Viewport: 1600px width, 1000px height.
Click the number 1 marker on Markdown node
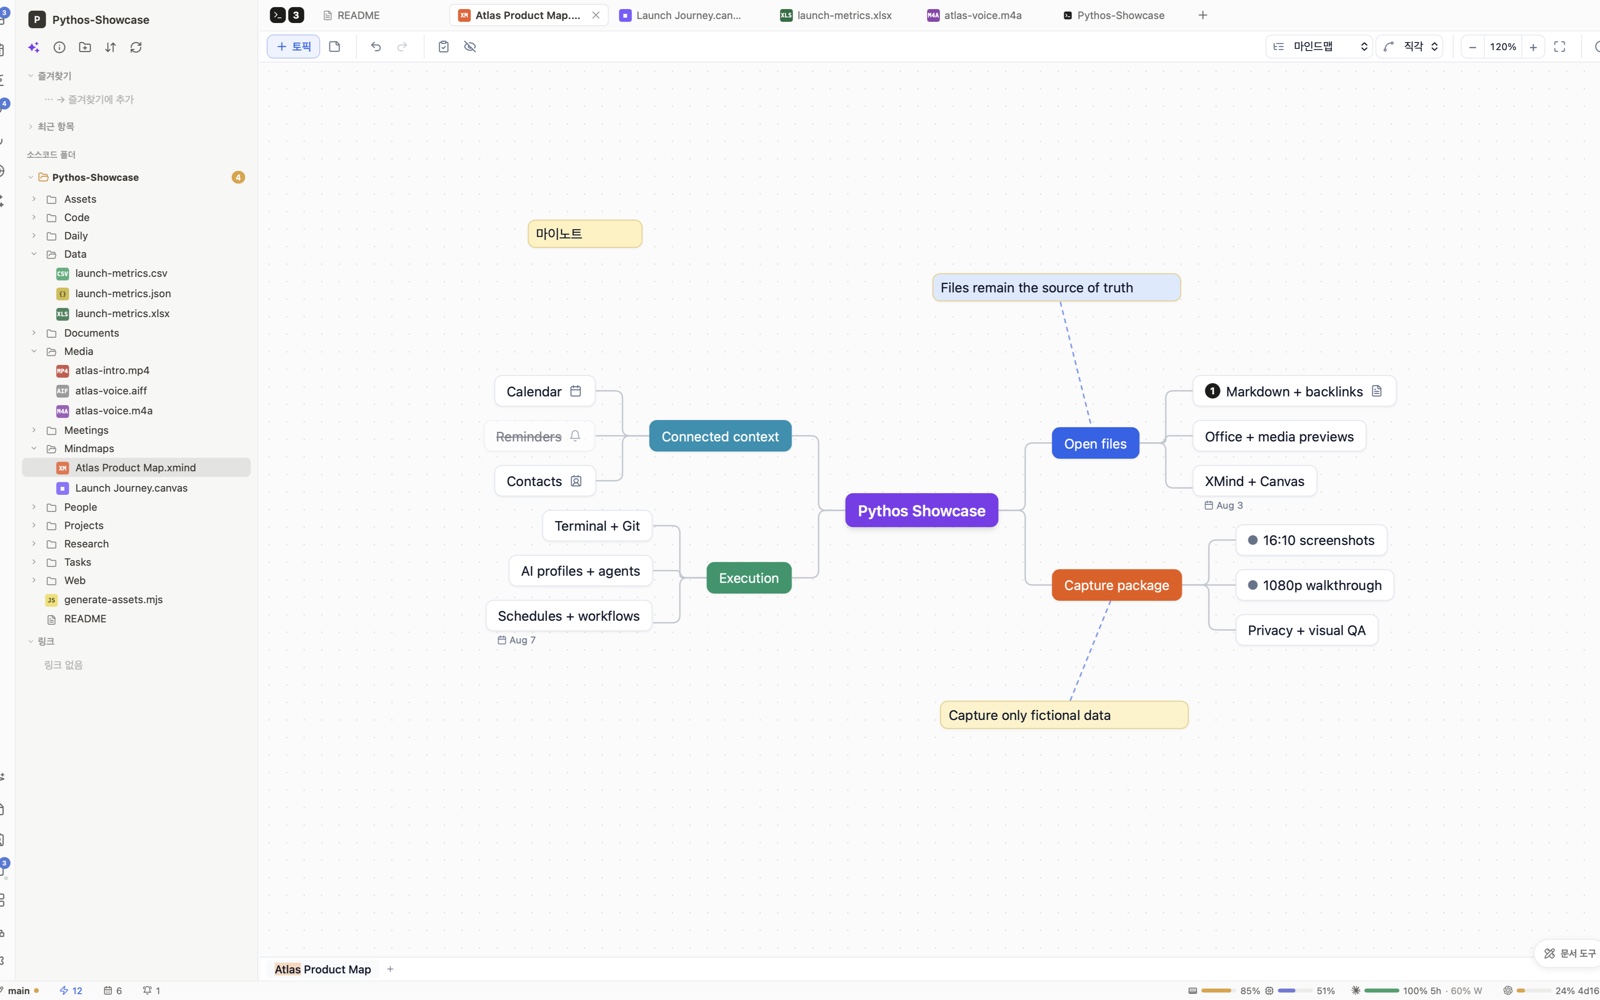point(1212,391)
